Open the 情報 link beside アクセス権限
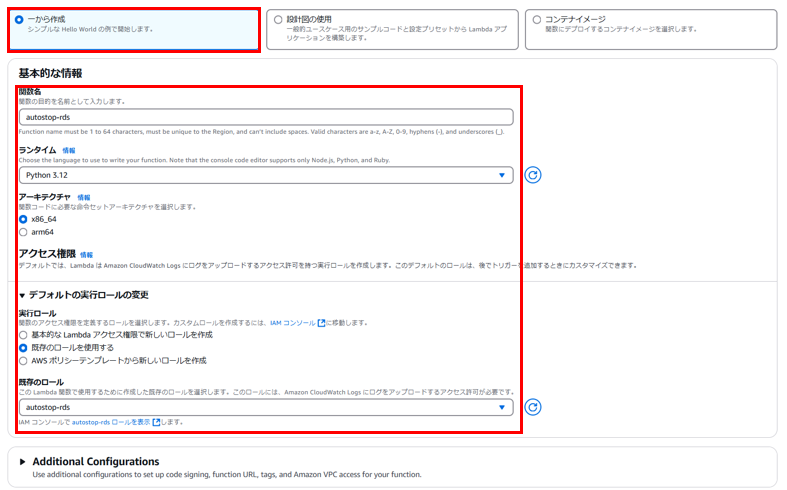This screenshot has height=490, width=787. 86,255
